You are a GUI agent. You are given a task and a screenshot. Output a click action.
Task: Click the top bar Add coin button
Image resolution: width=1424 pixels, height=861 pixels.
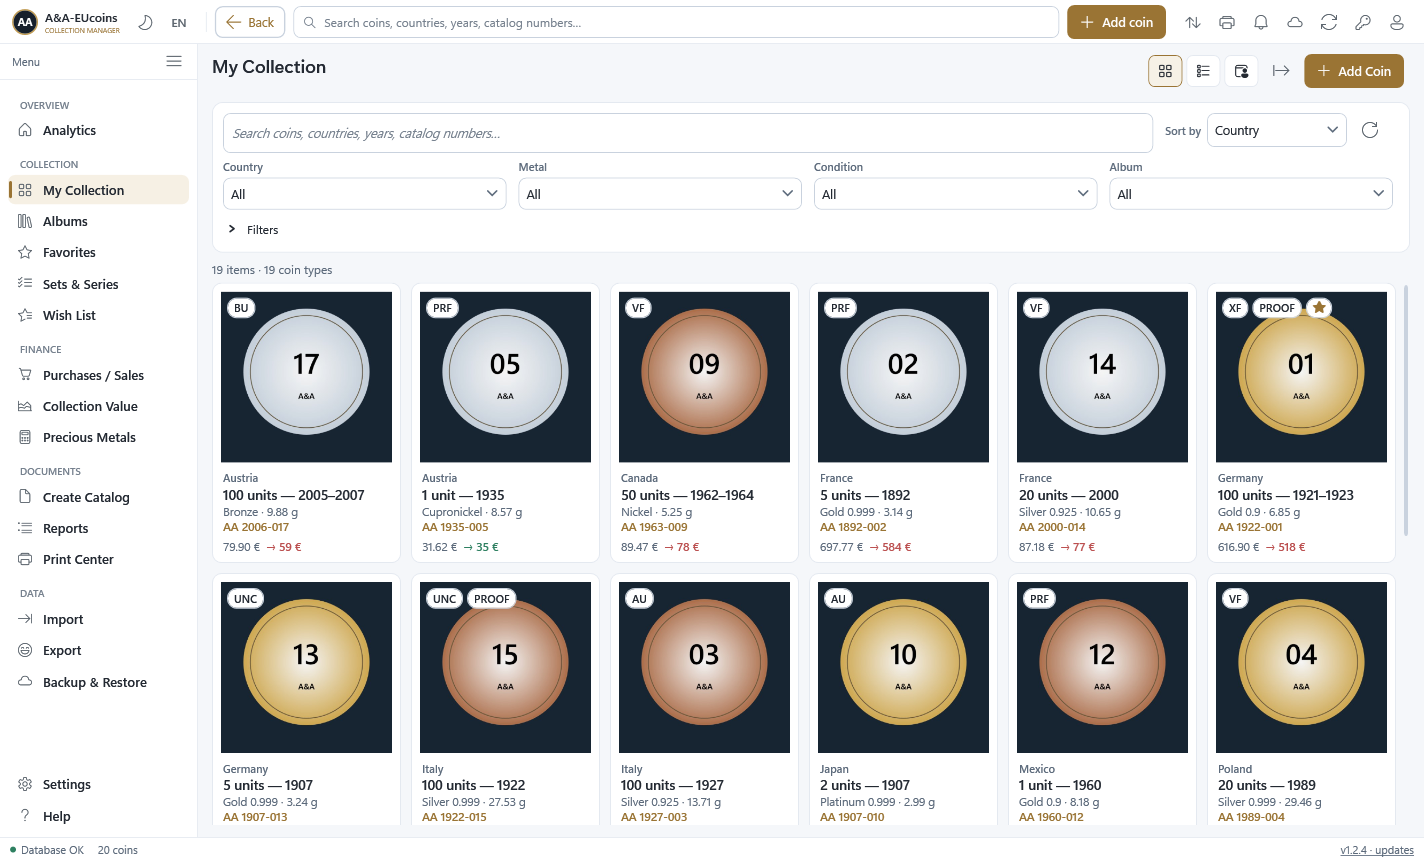1116,22
